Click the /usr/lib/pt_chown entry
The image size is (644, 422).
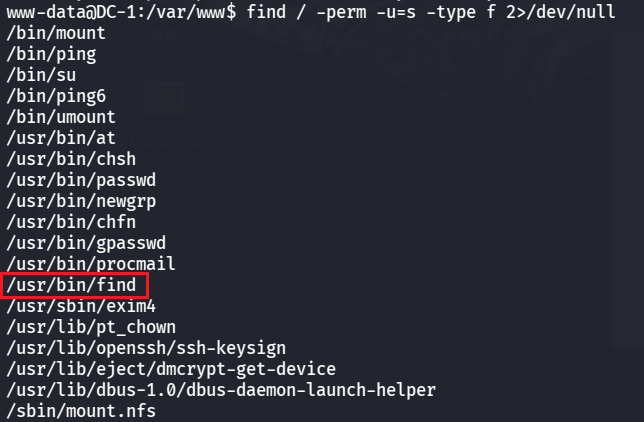coord(91,327)
